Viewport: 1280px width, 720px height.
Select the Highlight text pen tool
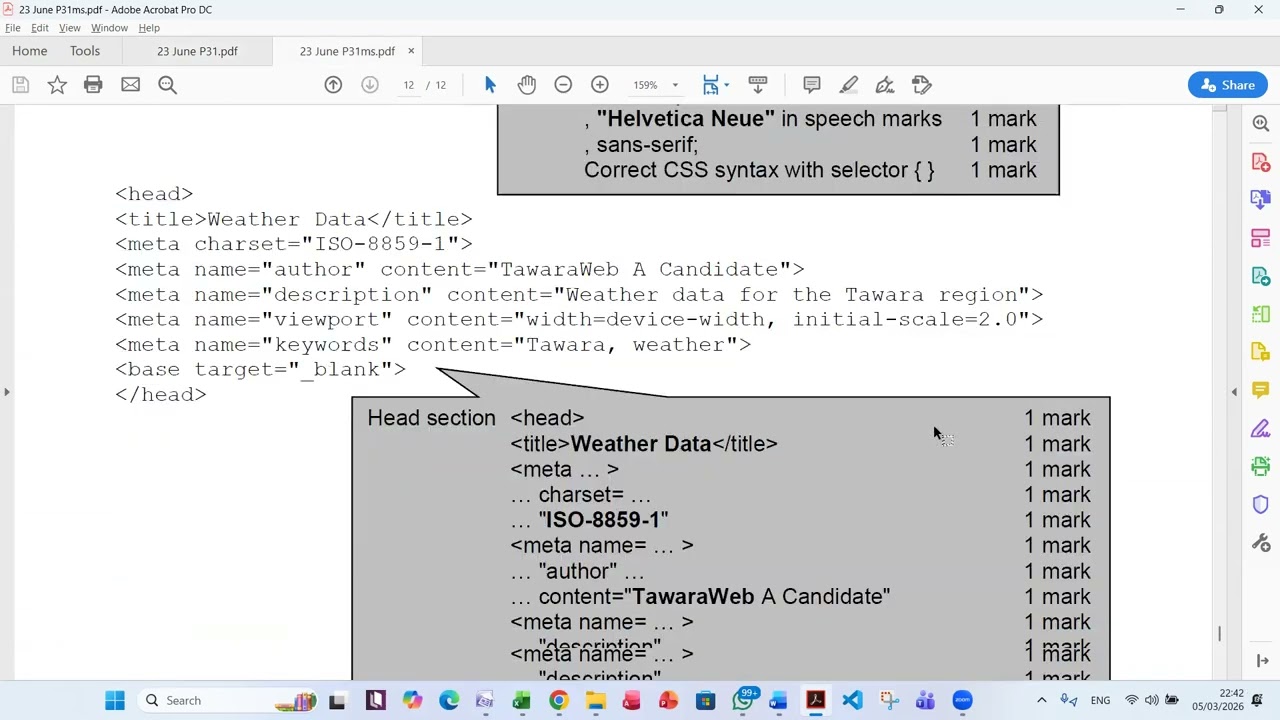(x=848, y=85)
